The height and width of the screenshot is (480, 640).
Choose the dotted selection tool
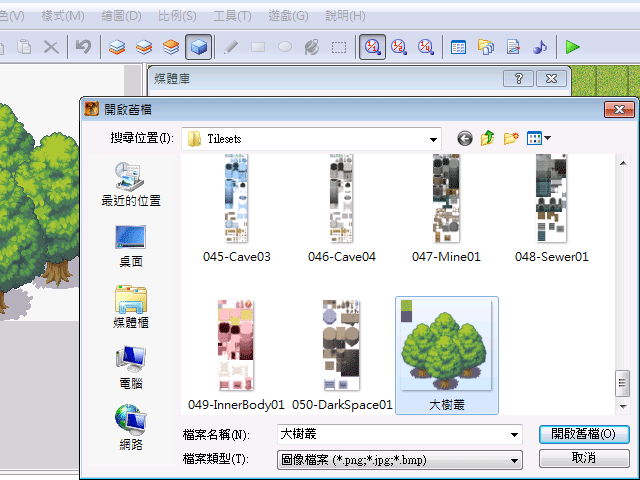339,47
